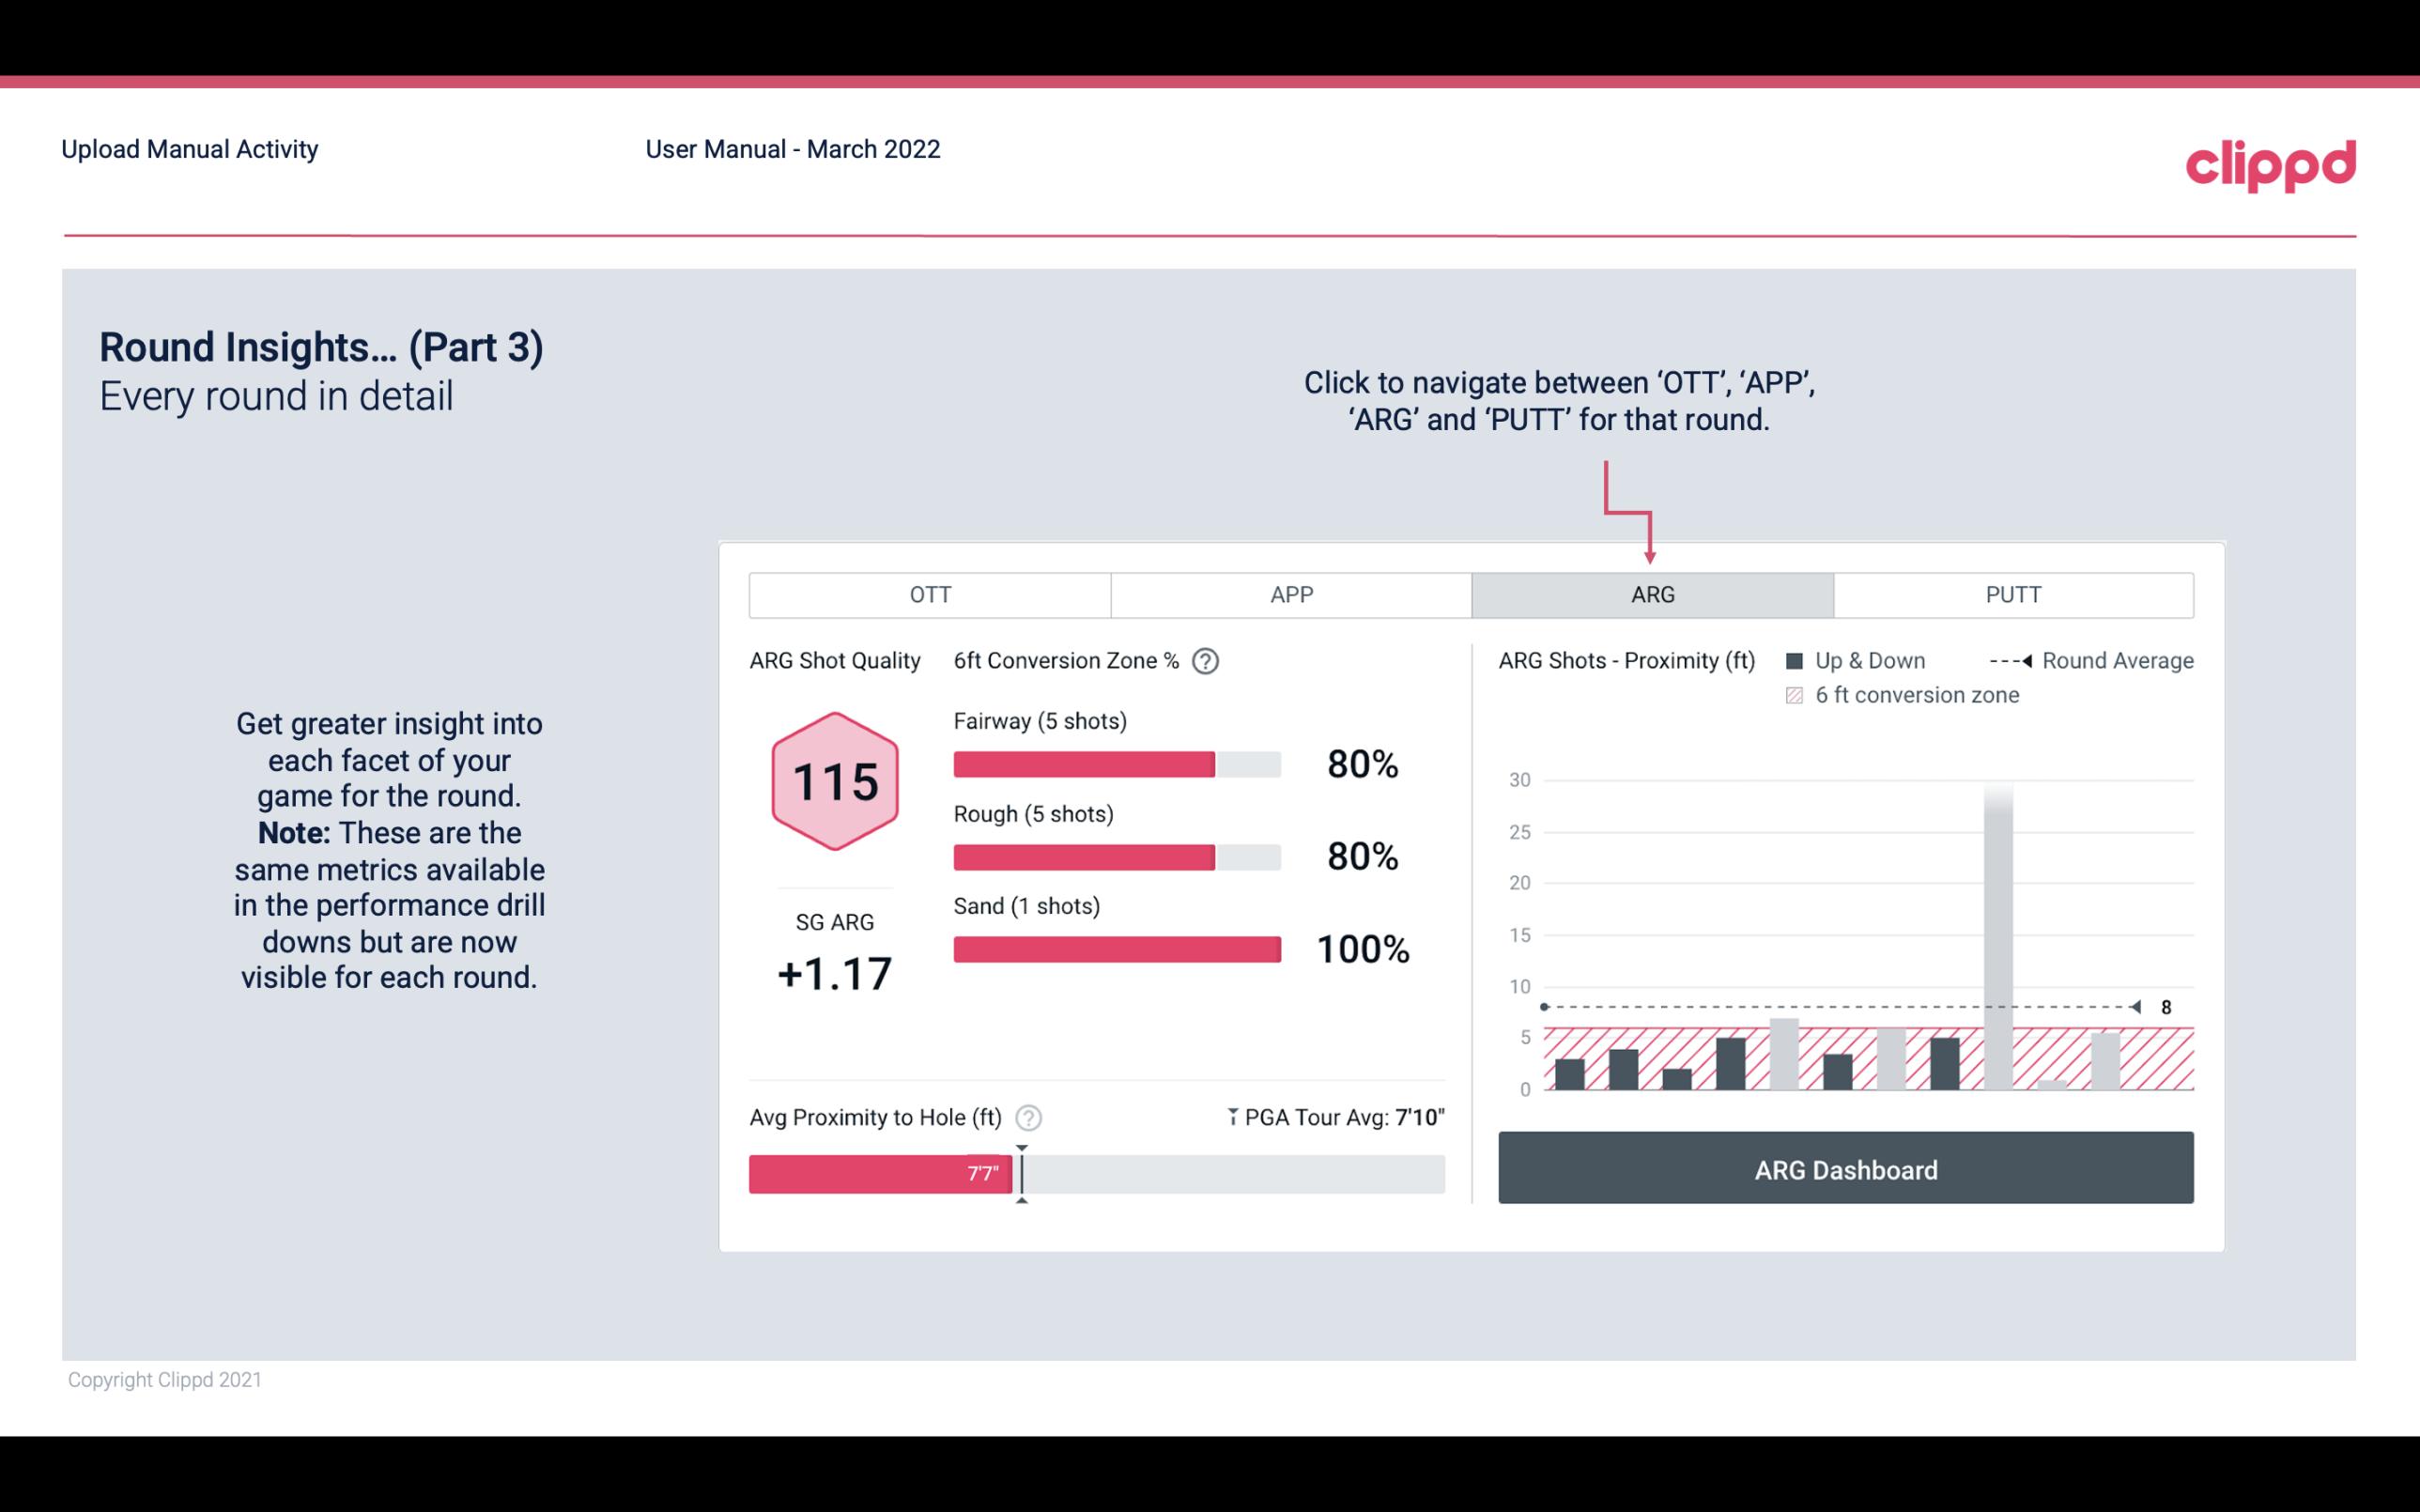Click the ARG tab to view stats
The height and width of the screenshot is (1512, 2420).
tap(1649, 594)
